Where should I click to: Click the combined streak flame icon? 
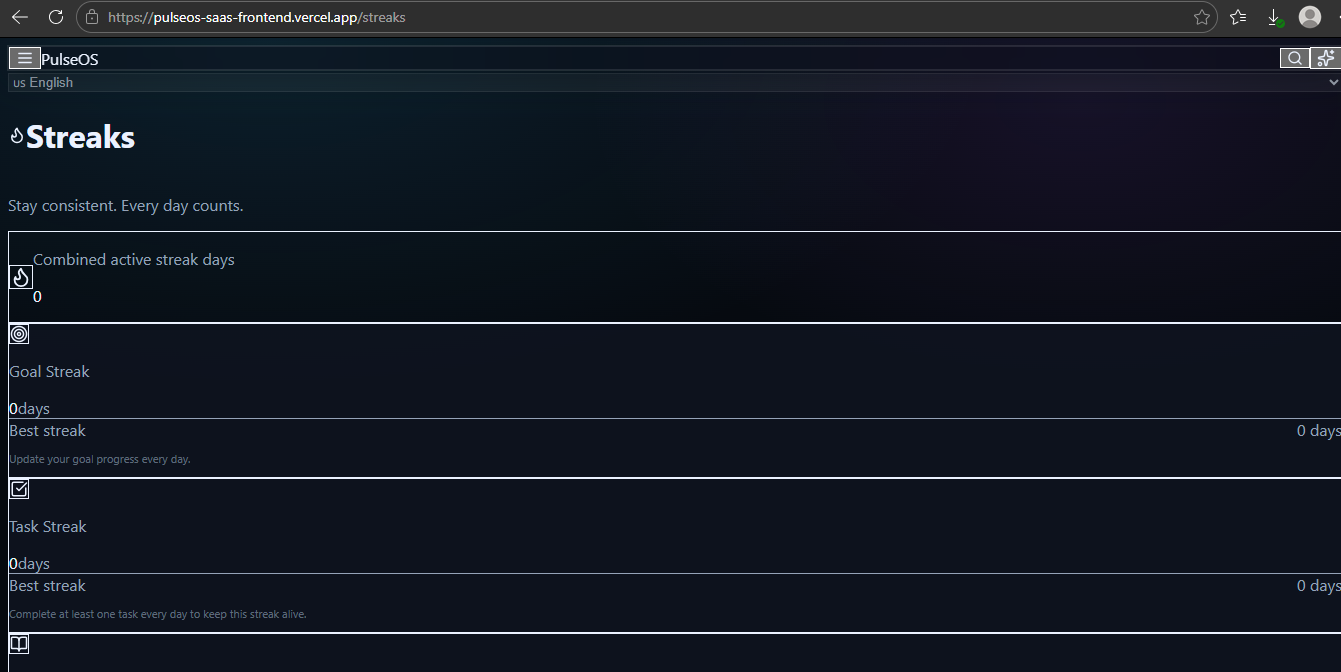tap(21, 277)
